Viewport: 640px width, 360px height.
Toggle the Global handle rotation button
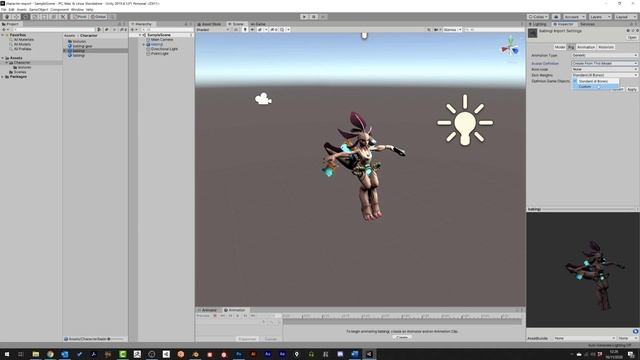pyautogui.click(x=98, y=17)
